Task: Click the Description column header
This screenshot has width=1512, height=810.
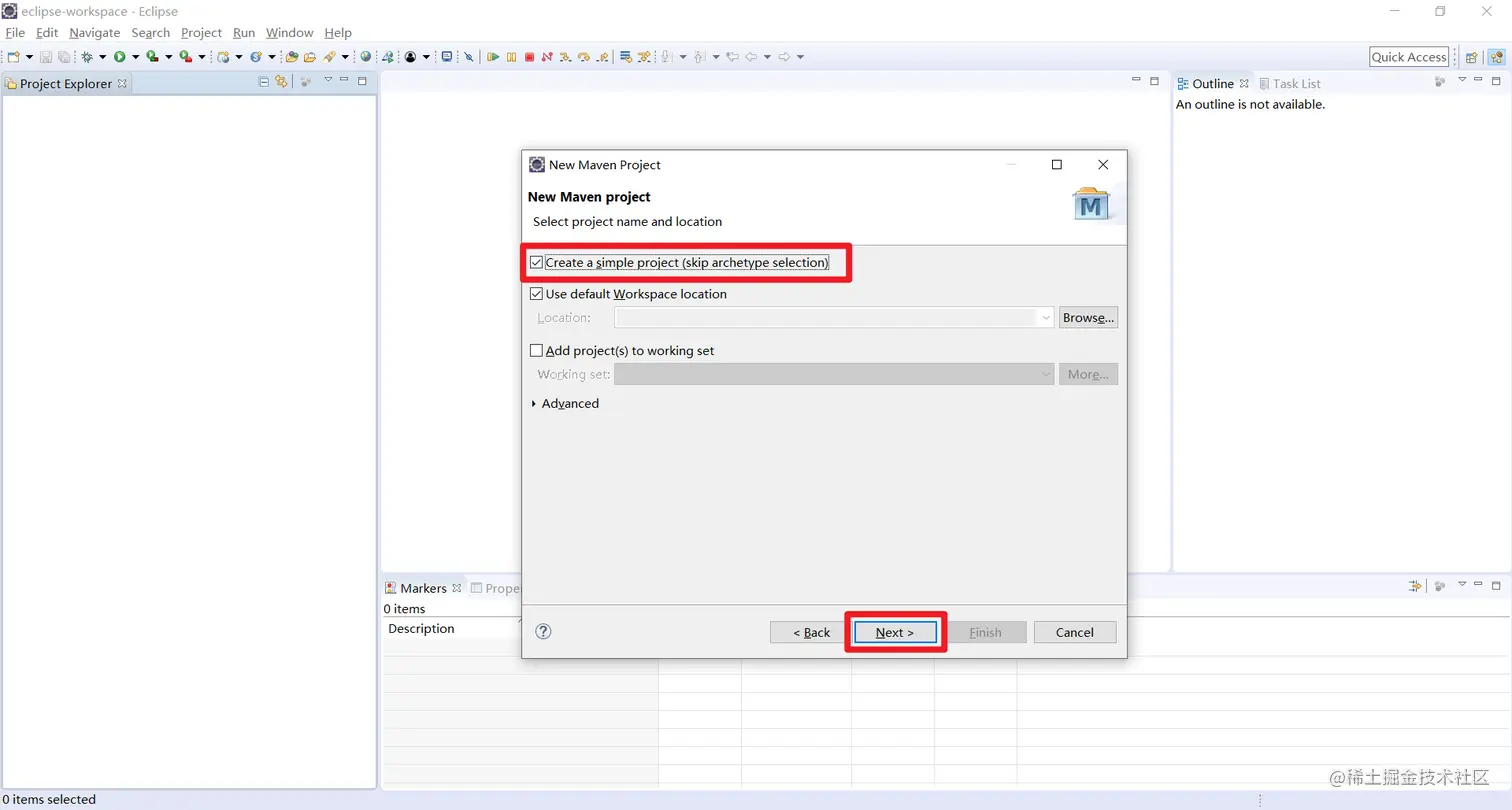Action: 421,629
